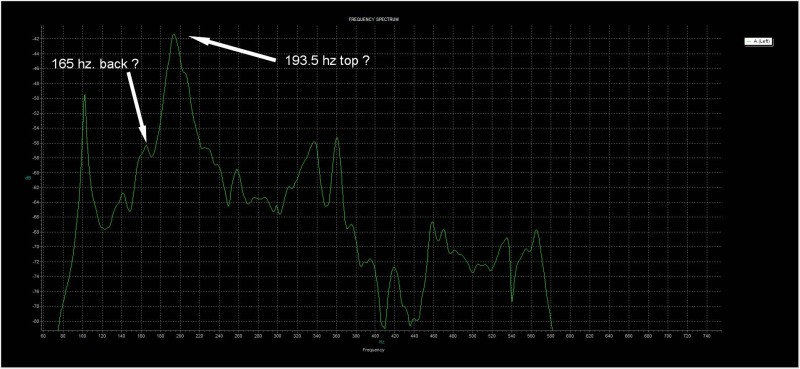Click the tallest peak of the green curve

(x=174, y=35)
